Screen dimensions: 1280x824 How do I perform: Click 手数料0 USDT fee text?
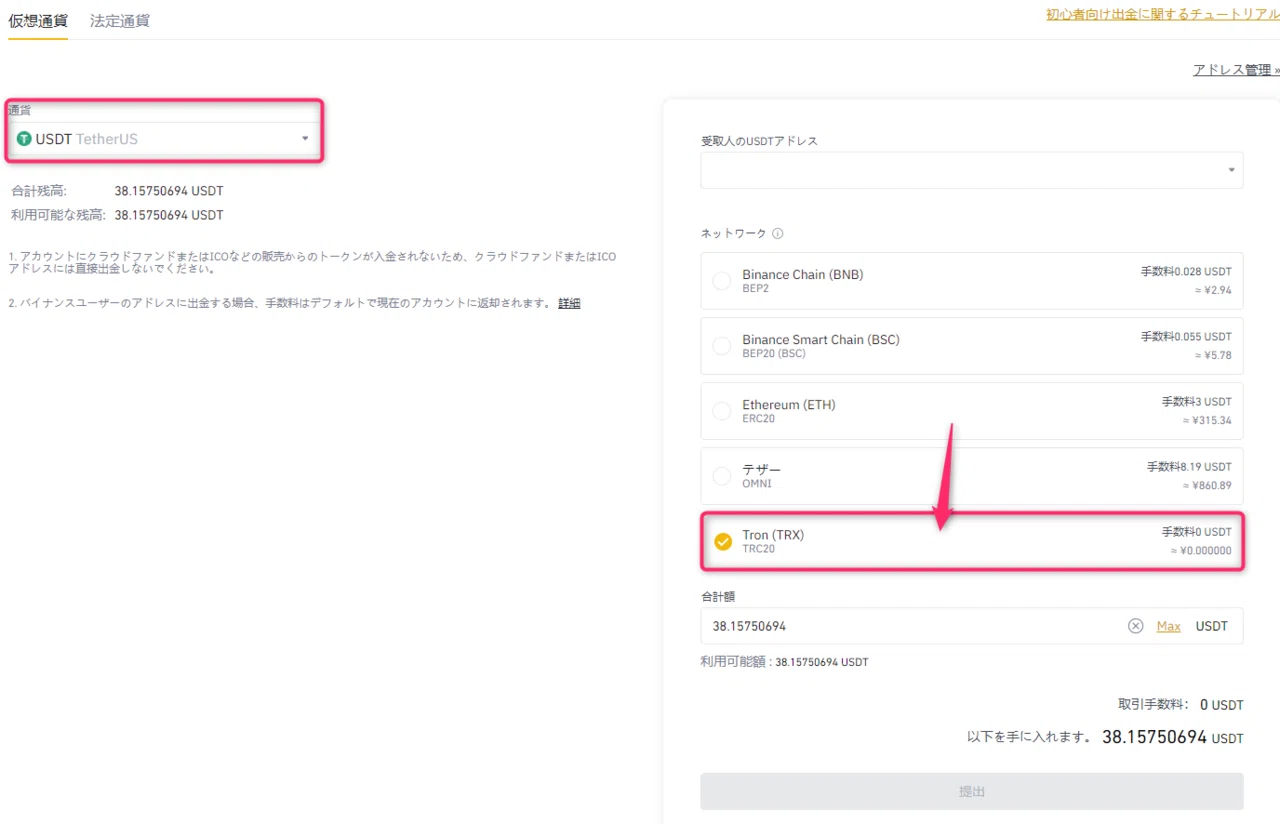[x=1197, y=532]
